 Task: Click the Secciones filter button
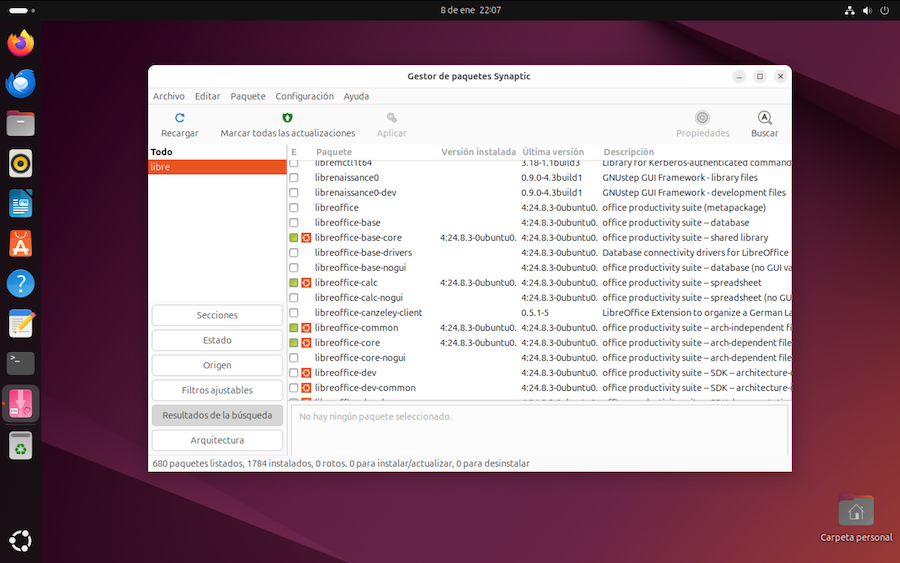[x=217, y=315]
